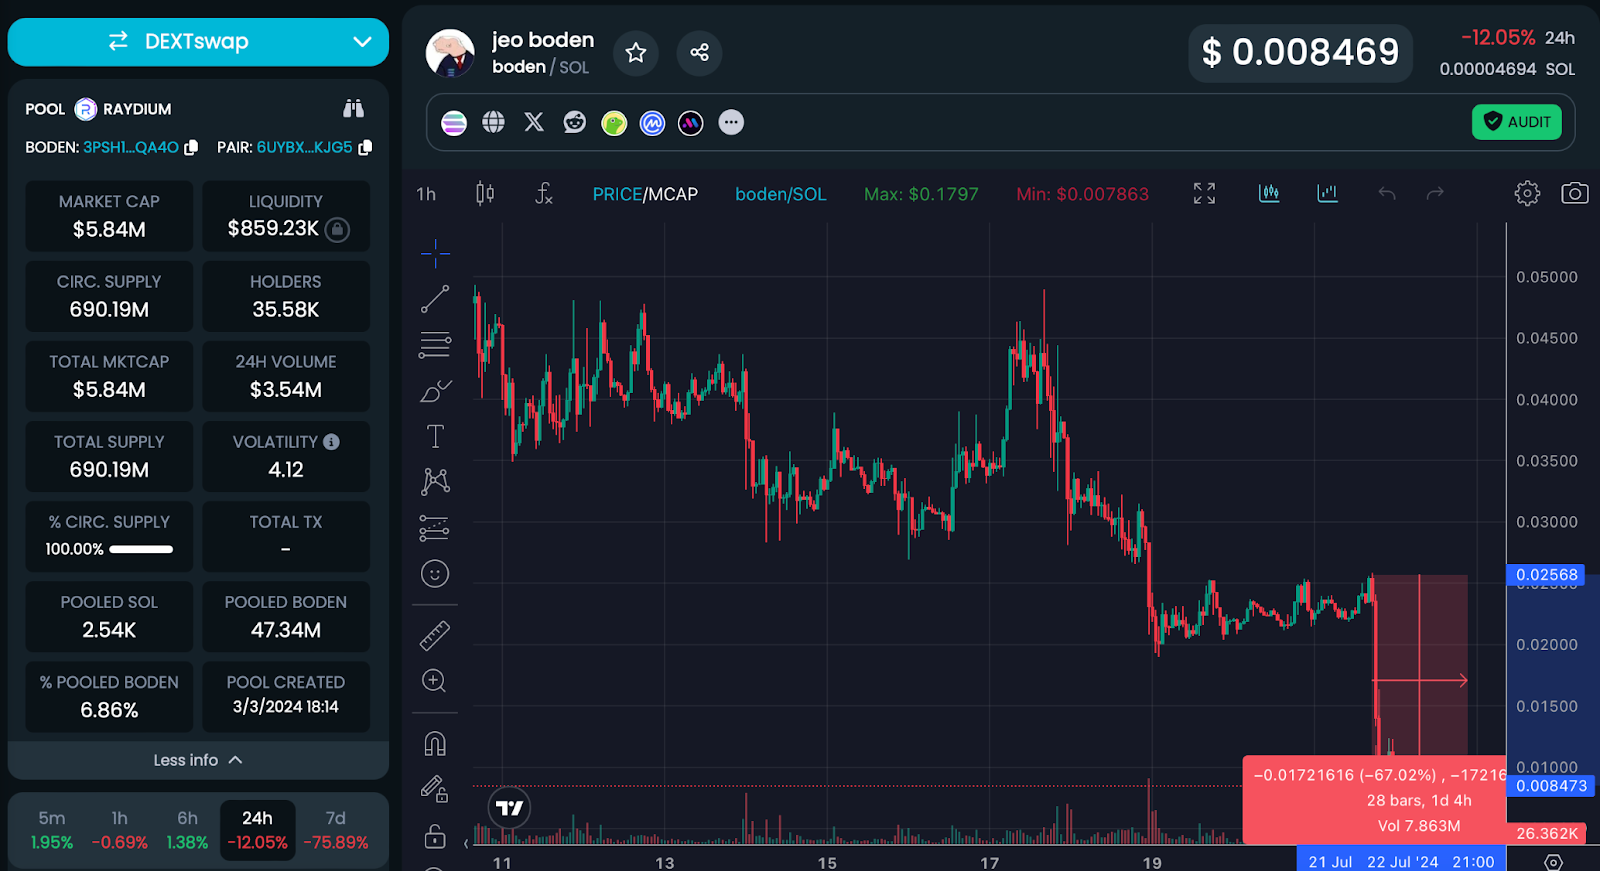Click the 24H VOLUME $3.54M card

tap(286, 376)
